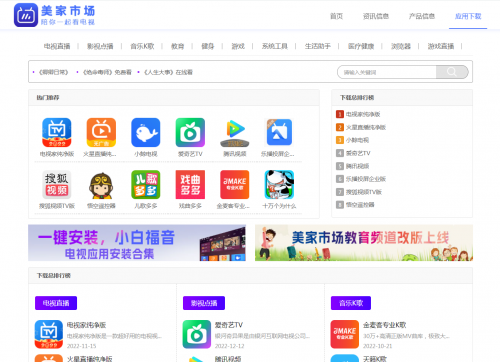
Task: Open the 爱奇艺TV title dated 2022-12-12
Action: 229,325
